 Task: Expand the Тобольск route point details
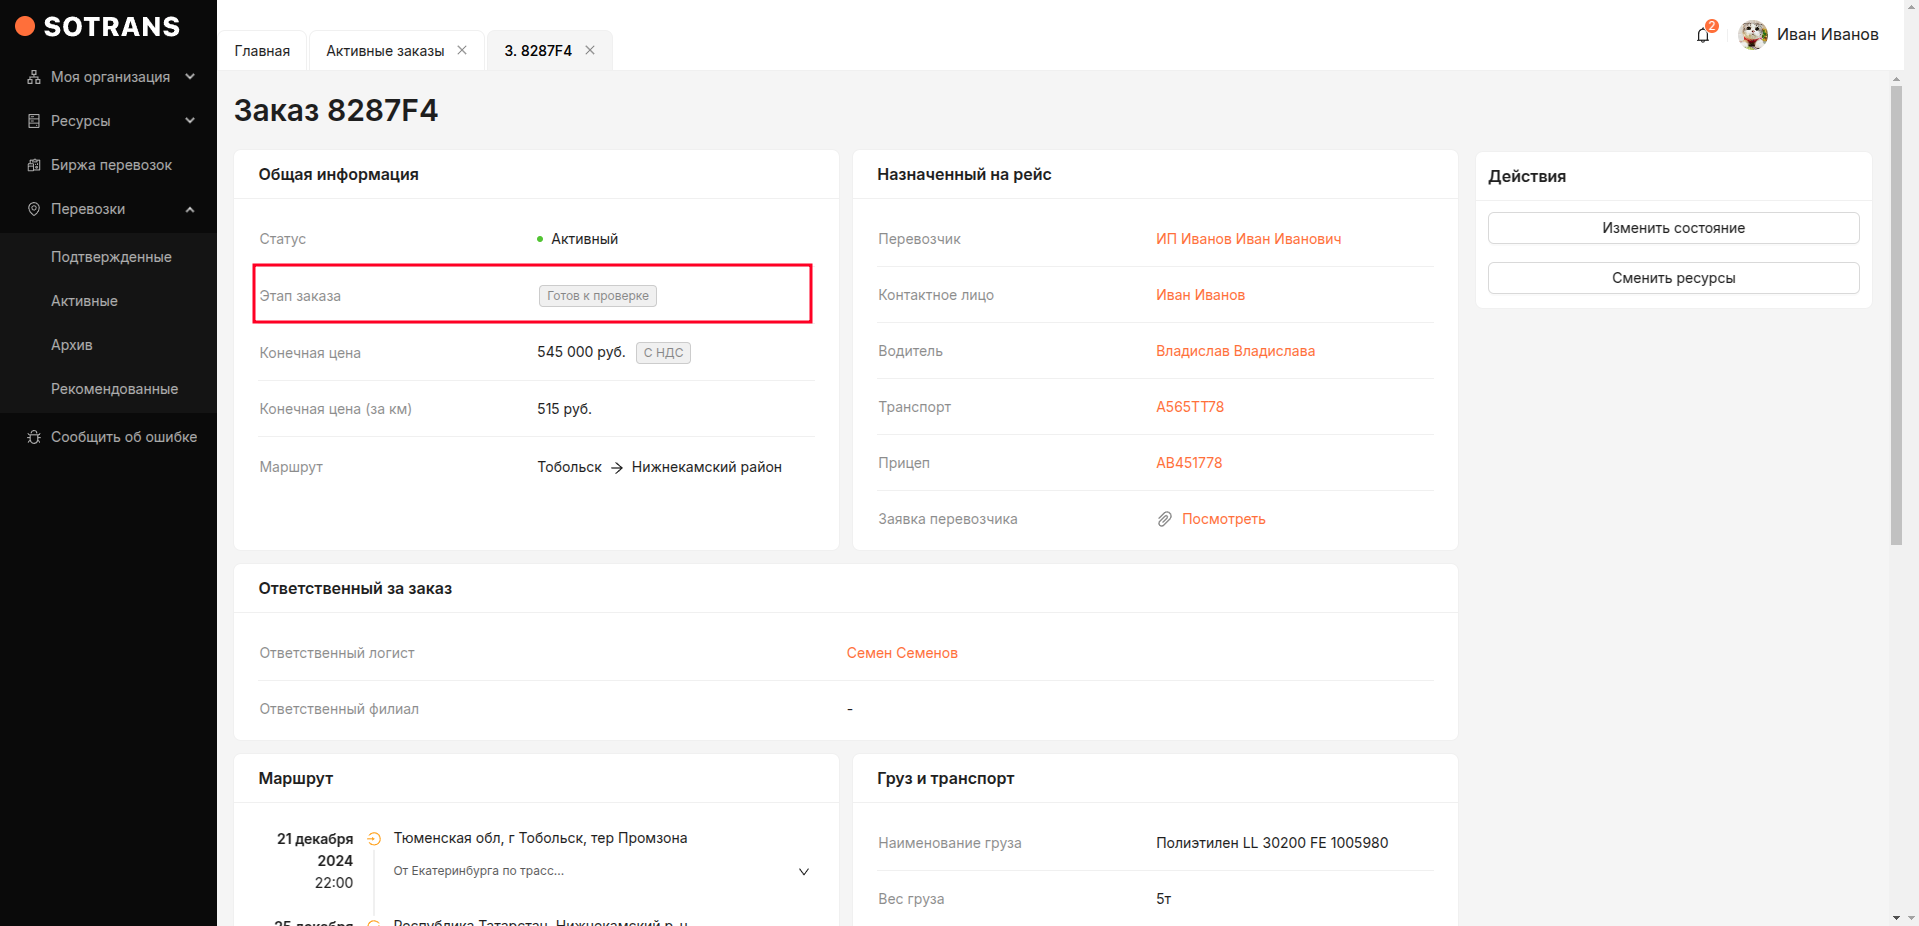click(x=803, y=872)
